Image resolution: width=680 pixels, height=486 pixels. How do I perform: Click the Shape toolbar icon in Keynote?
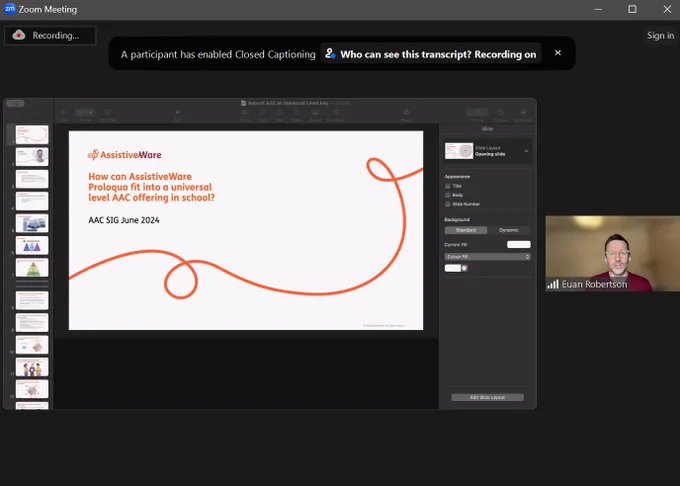(297, 112)
